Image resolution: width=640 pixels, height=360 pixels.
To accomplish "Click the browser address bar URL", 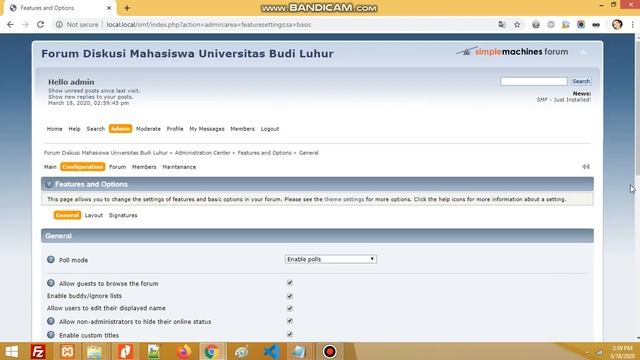I will pyautogui.click(x=209, y=24).
